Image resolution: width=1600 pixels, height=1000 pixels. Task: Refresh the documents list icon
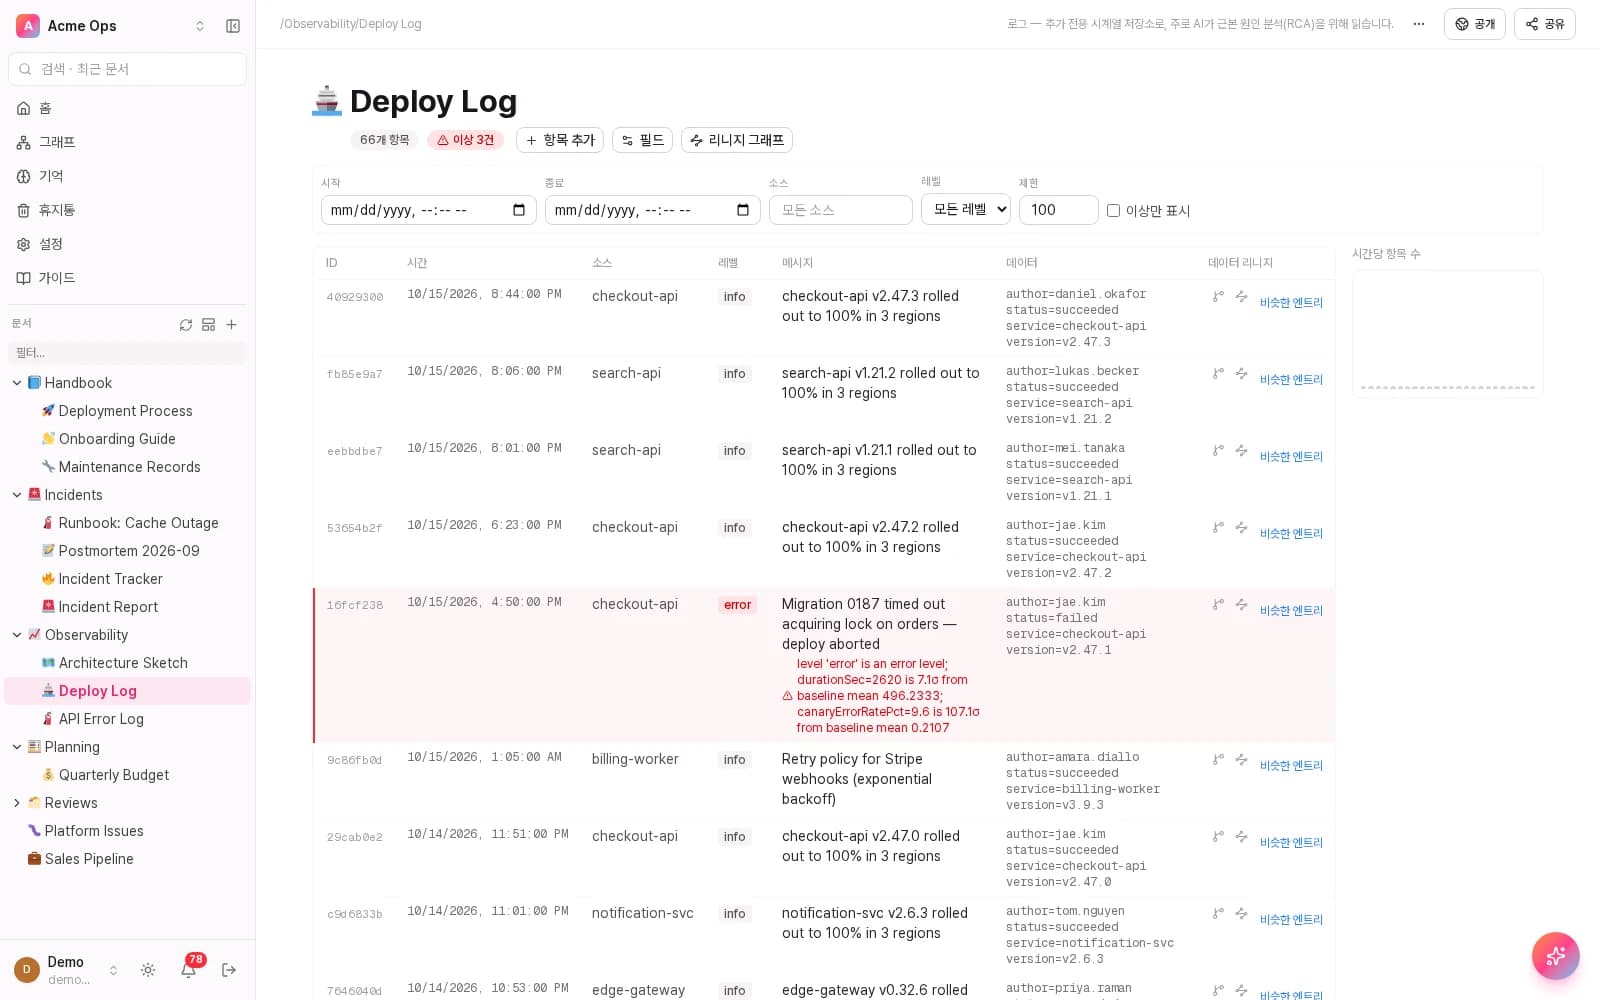tap(186, 325)
